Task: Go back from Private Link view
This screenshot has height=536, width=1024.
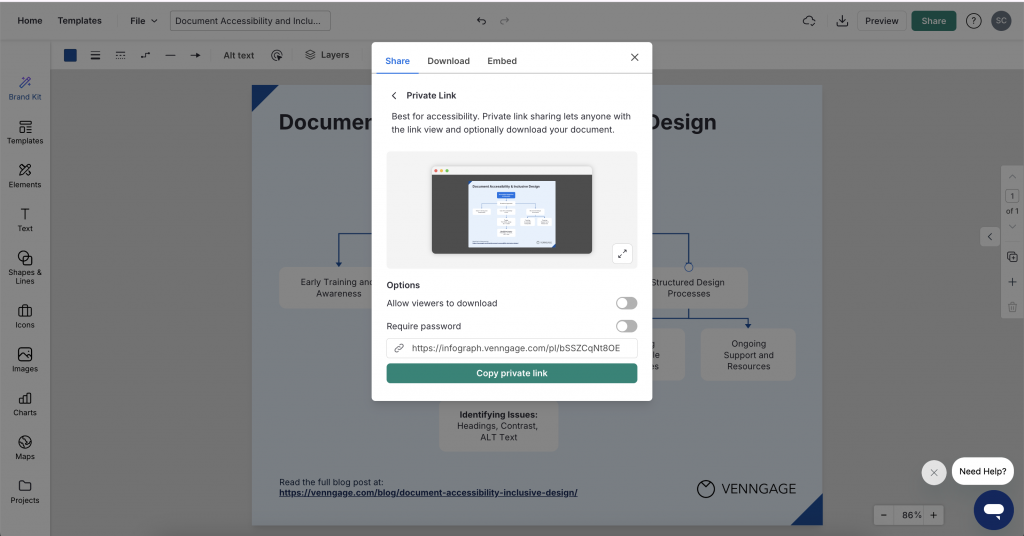Action: pos(394,95)
